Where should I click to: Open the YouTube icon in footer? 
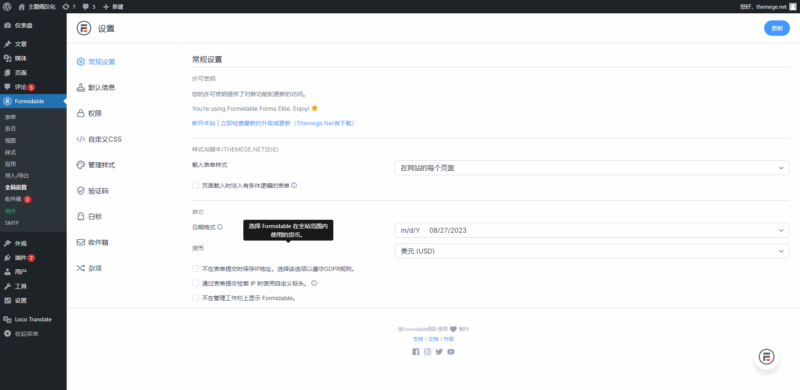pyautogui.click(x=451, y=351)
